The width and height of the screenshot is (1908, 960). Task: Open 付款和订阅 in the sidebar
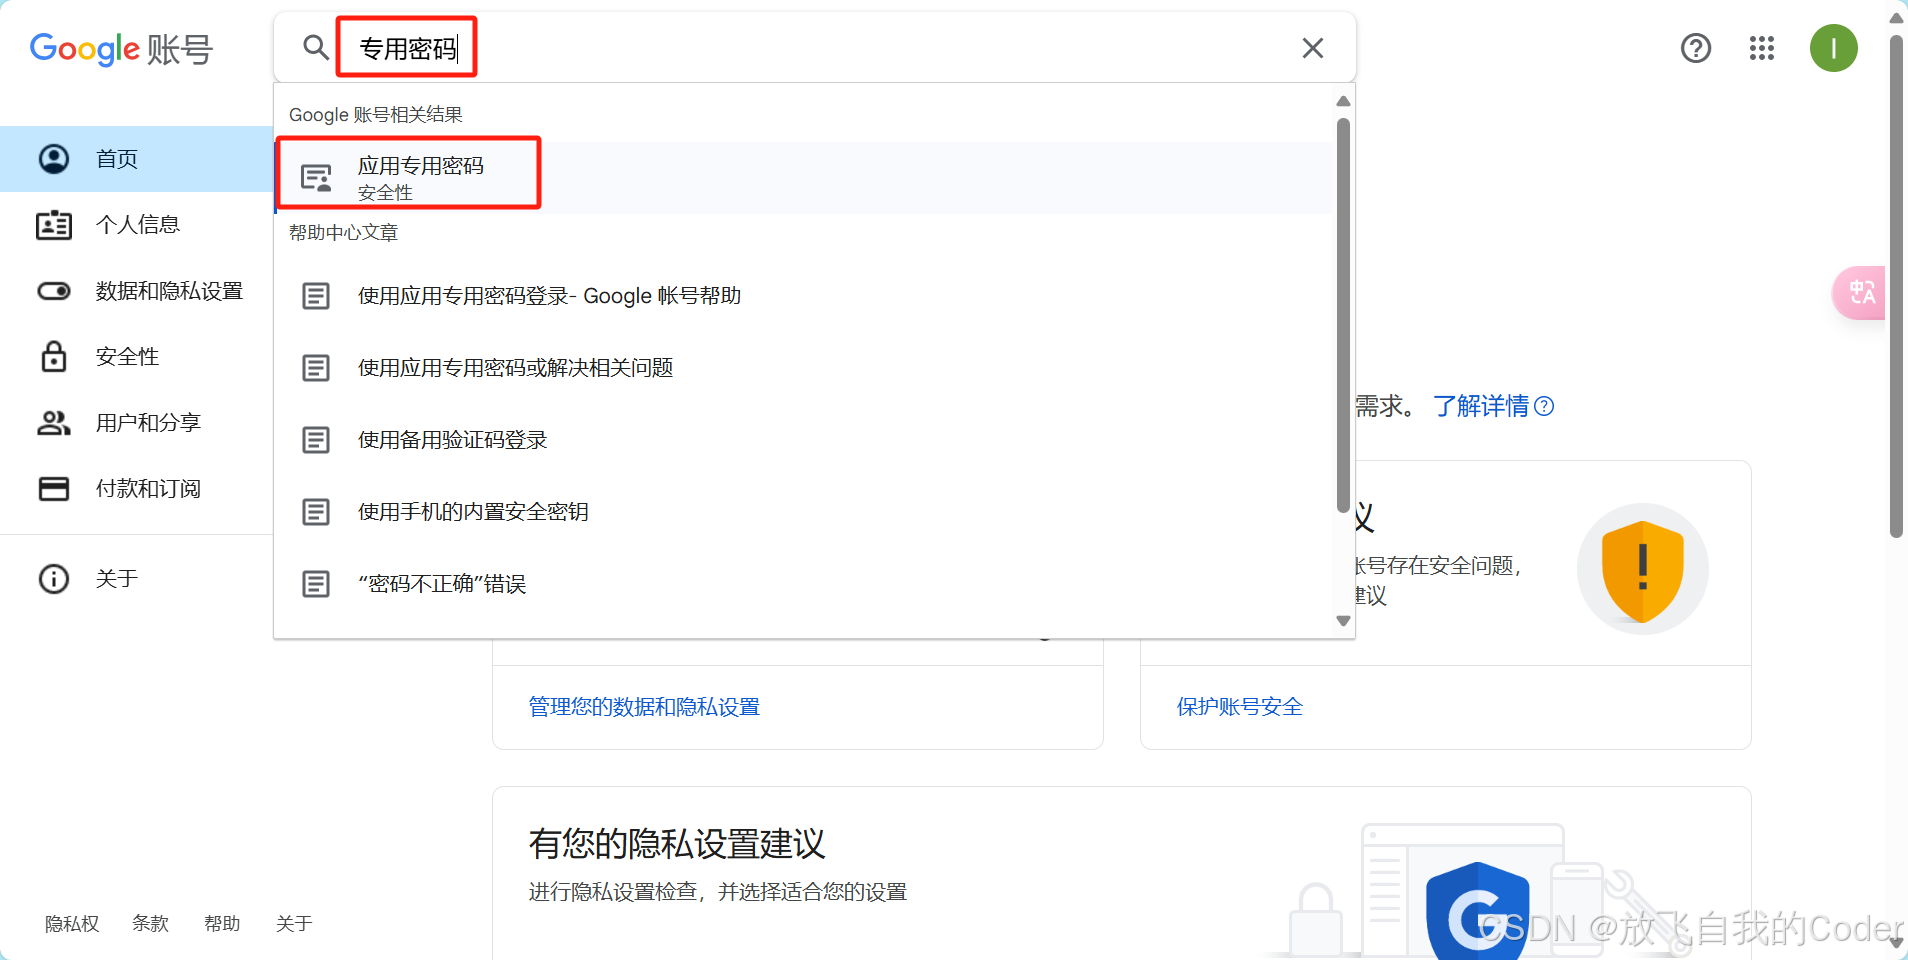coord(137,489)
